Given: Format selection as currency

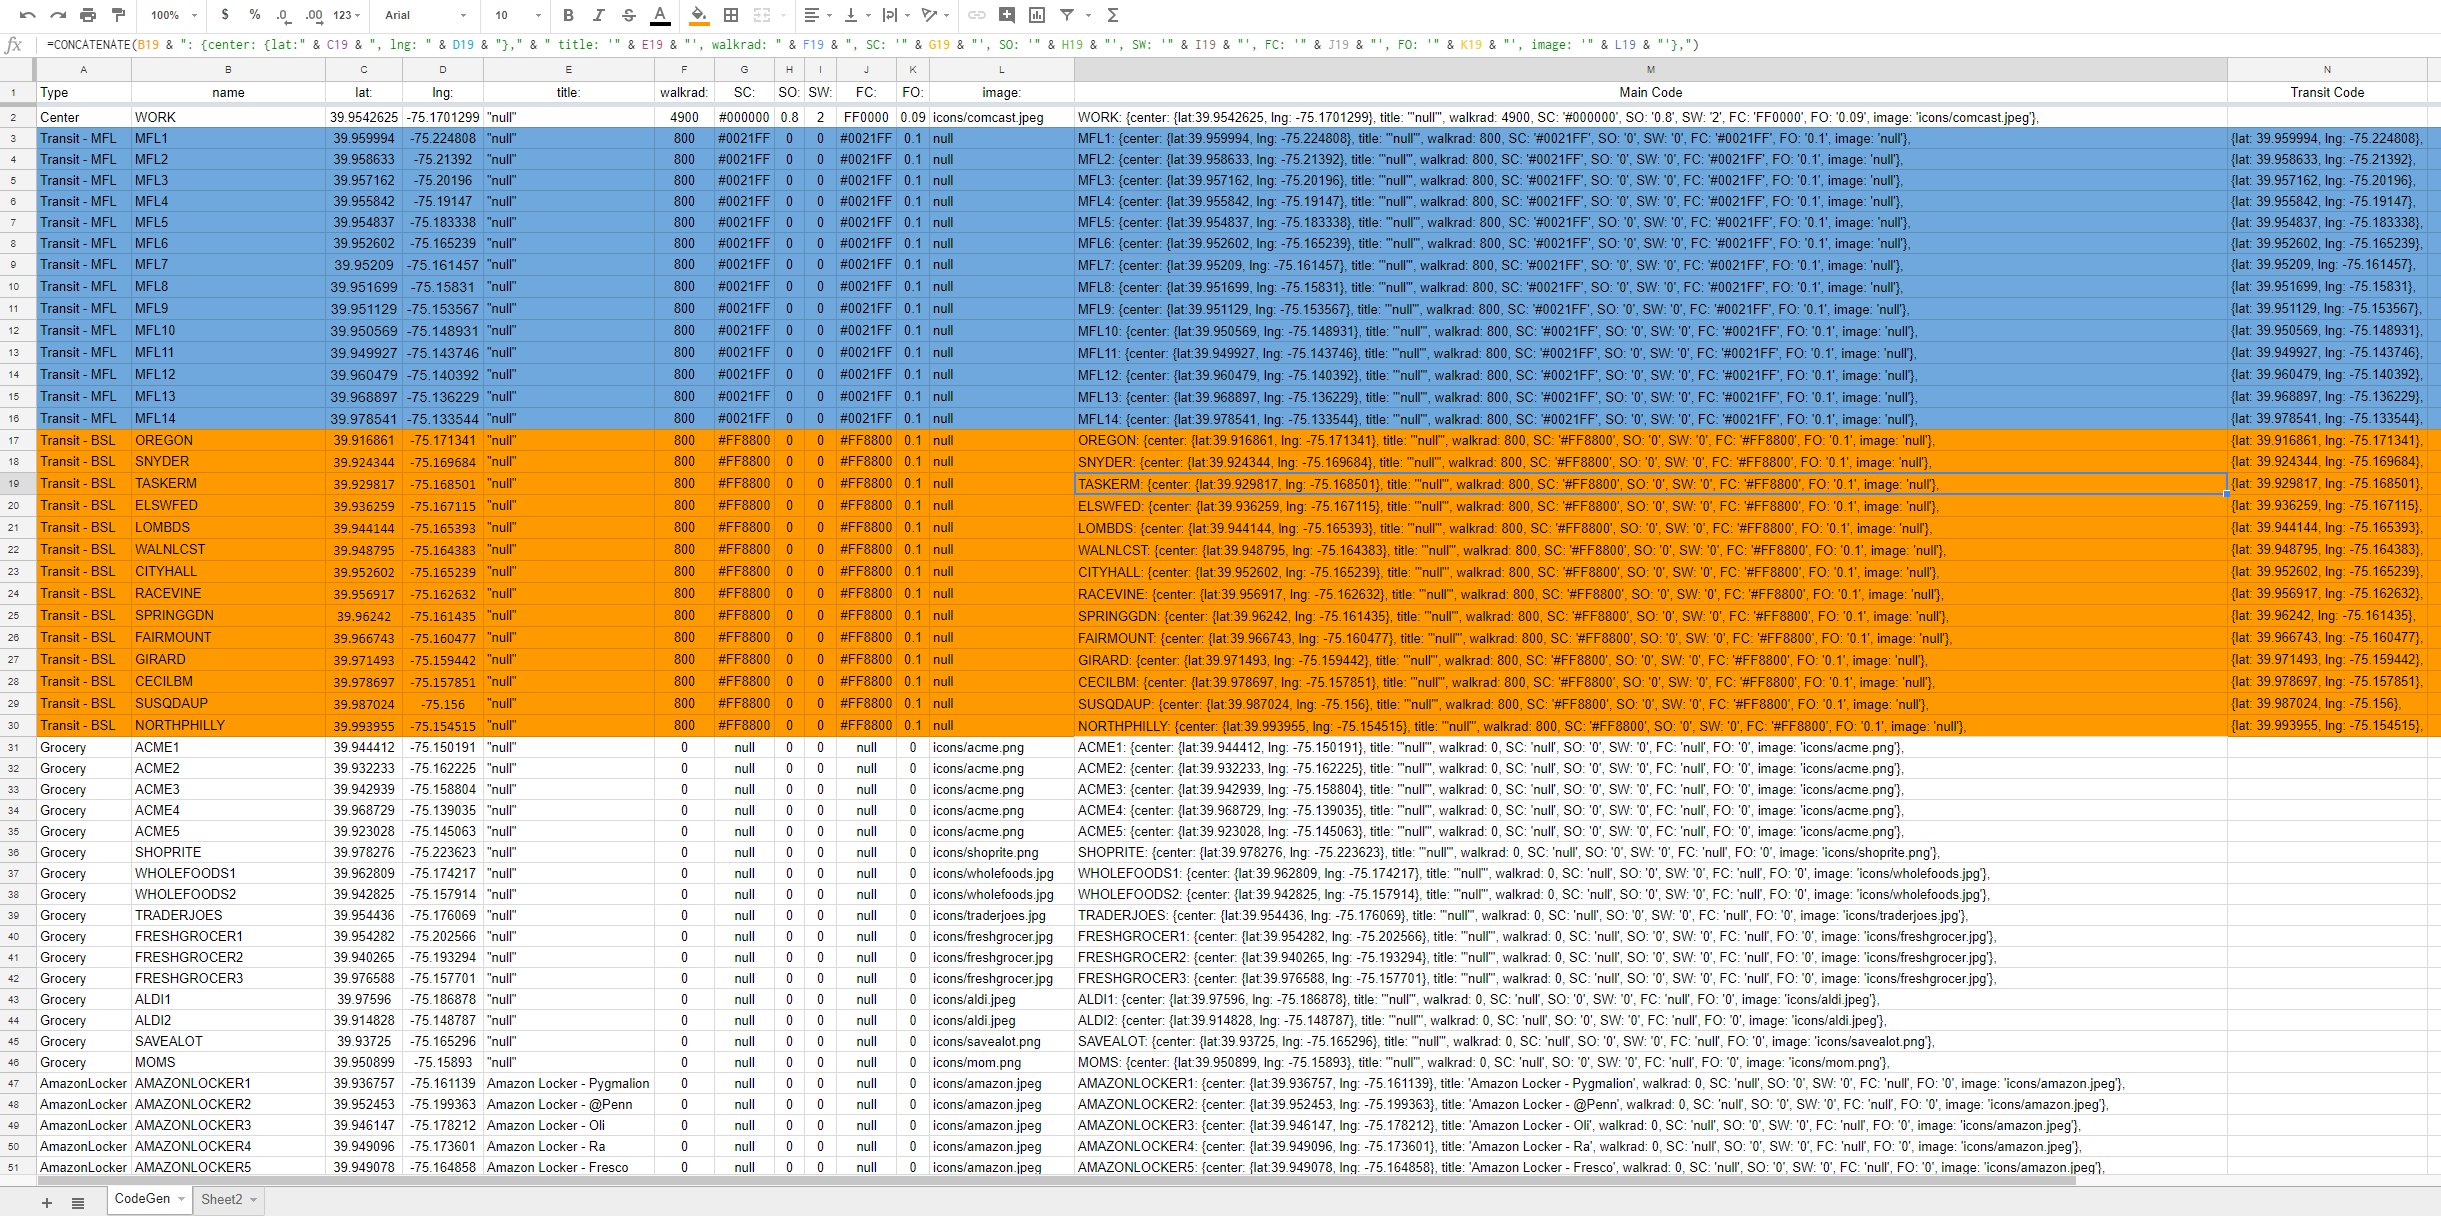Looking at the screenshot, I should click(x=225, y=15).
